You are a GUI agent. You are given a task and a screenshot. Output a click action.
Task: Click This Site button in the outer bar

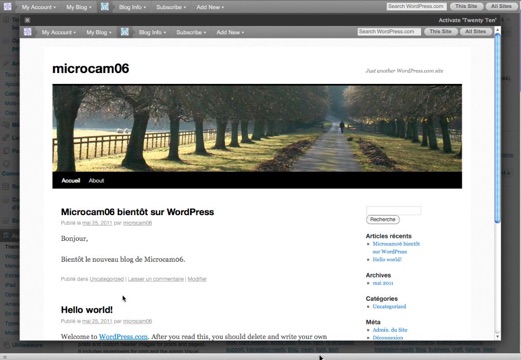click(x=466, y=6)
